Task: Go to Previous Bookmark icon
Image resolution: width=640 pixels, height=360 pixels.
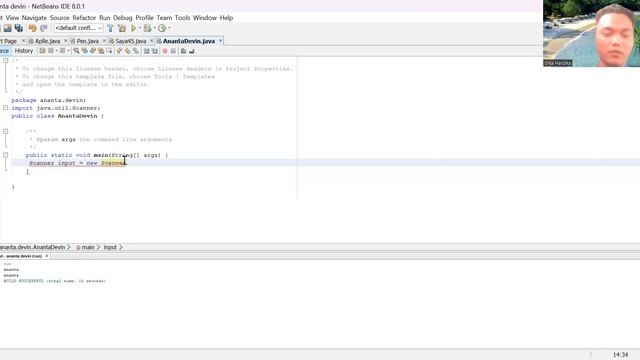Action: pyautogui.click(x=119, y=51)
